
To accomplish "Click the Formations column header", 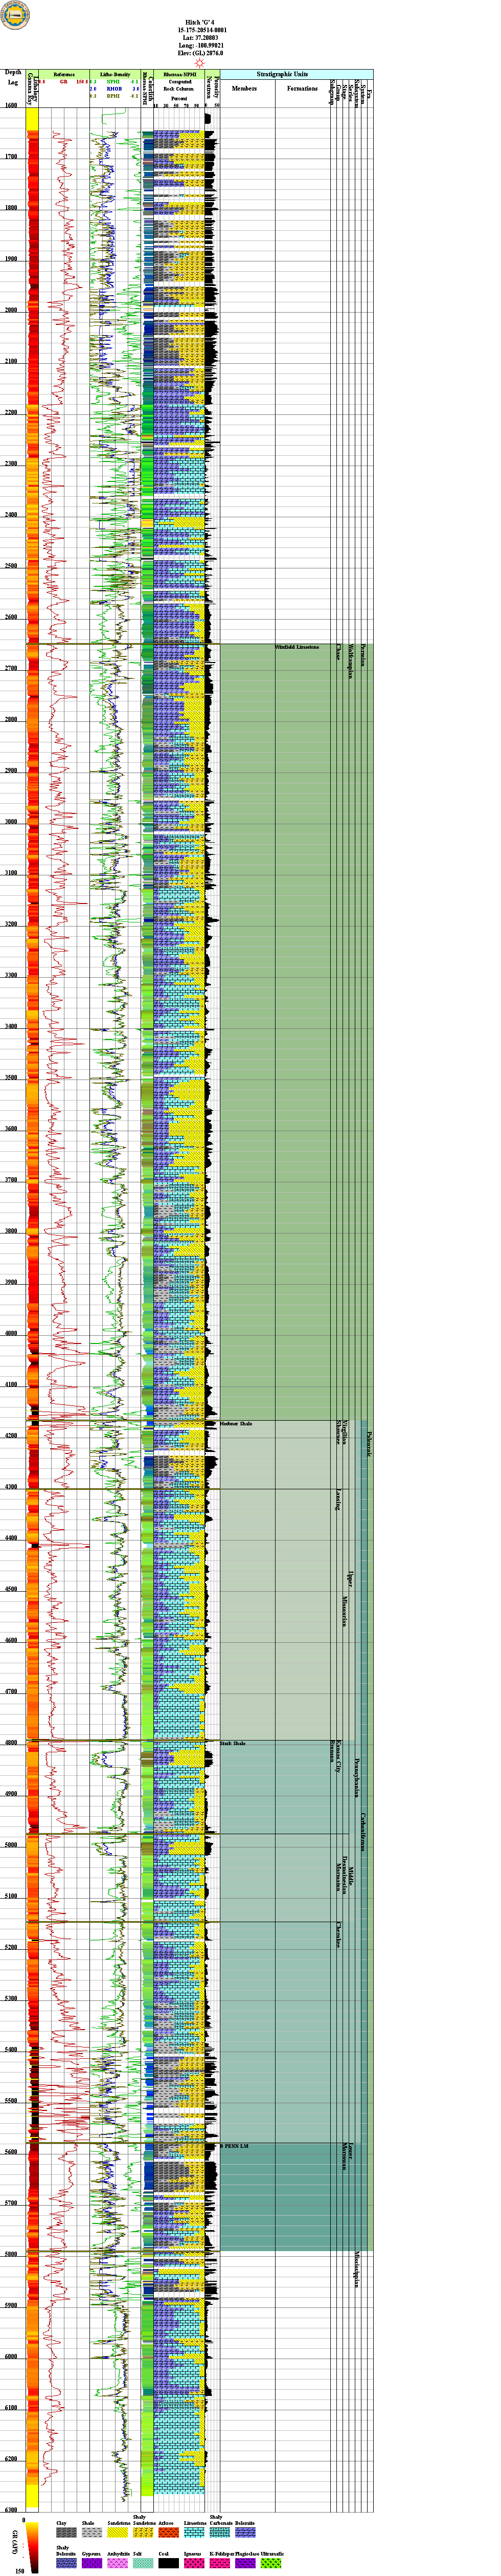I will pos(302,89).
